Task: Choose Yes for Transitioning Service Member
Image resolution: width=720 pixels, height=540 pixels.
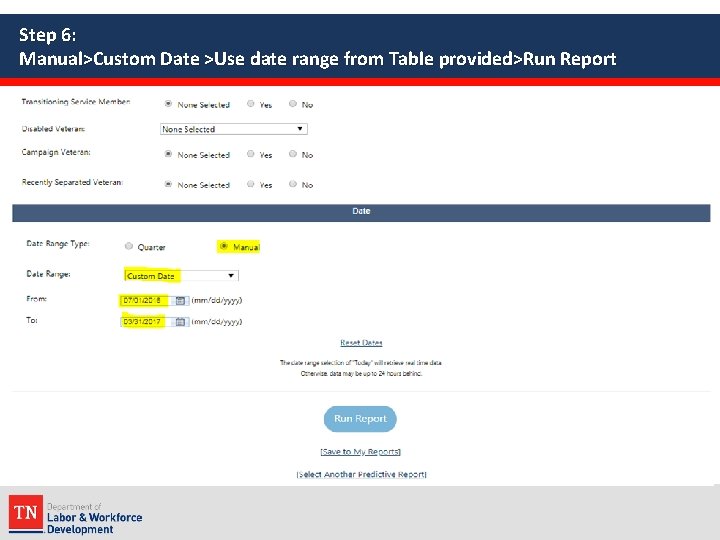Action: [x=250, y=104]
